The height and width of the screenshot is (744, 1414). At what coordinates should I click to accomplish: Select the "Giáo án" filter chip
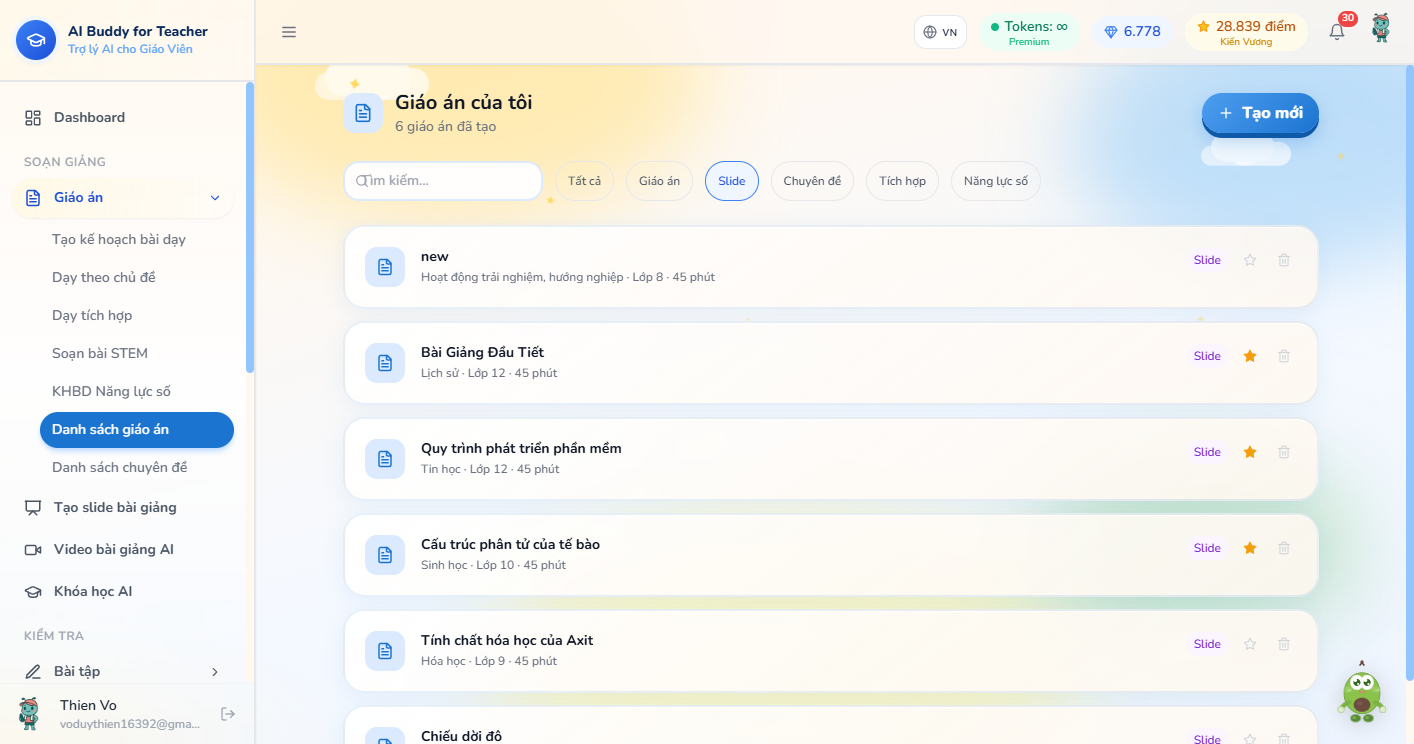click(x=659, y=181)
